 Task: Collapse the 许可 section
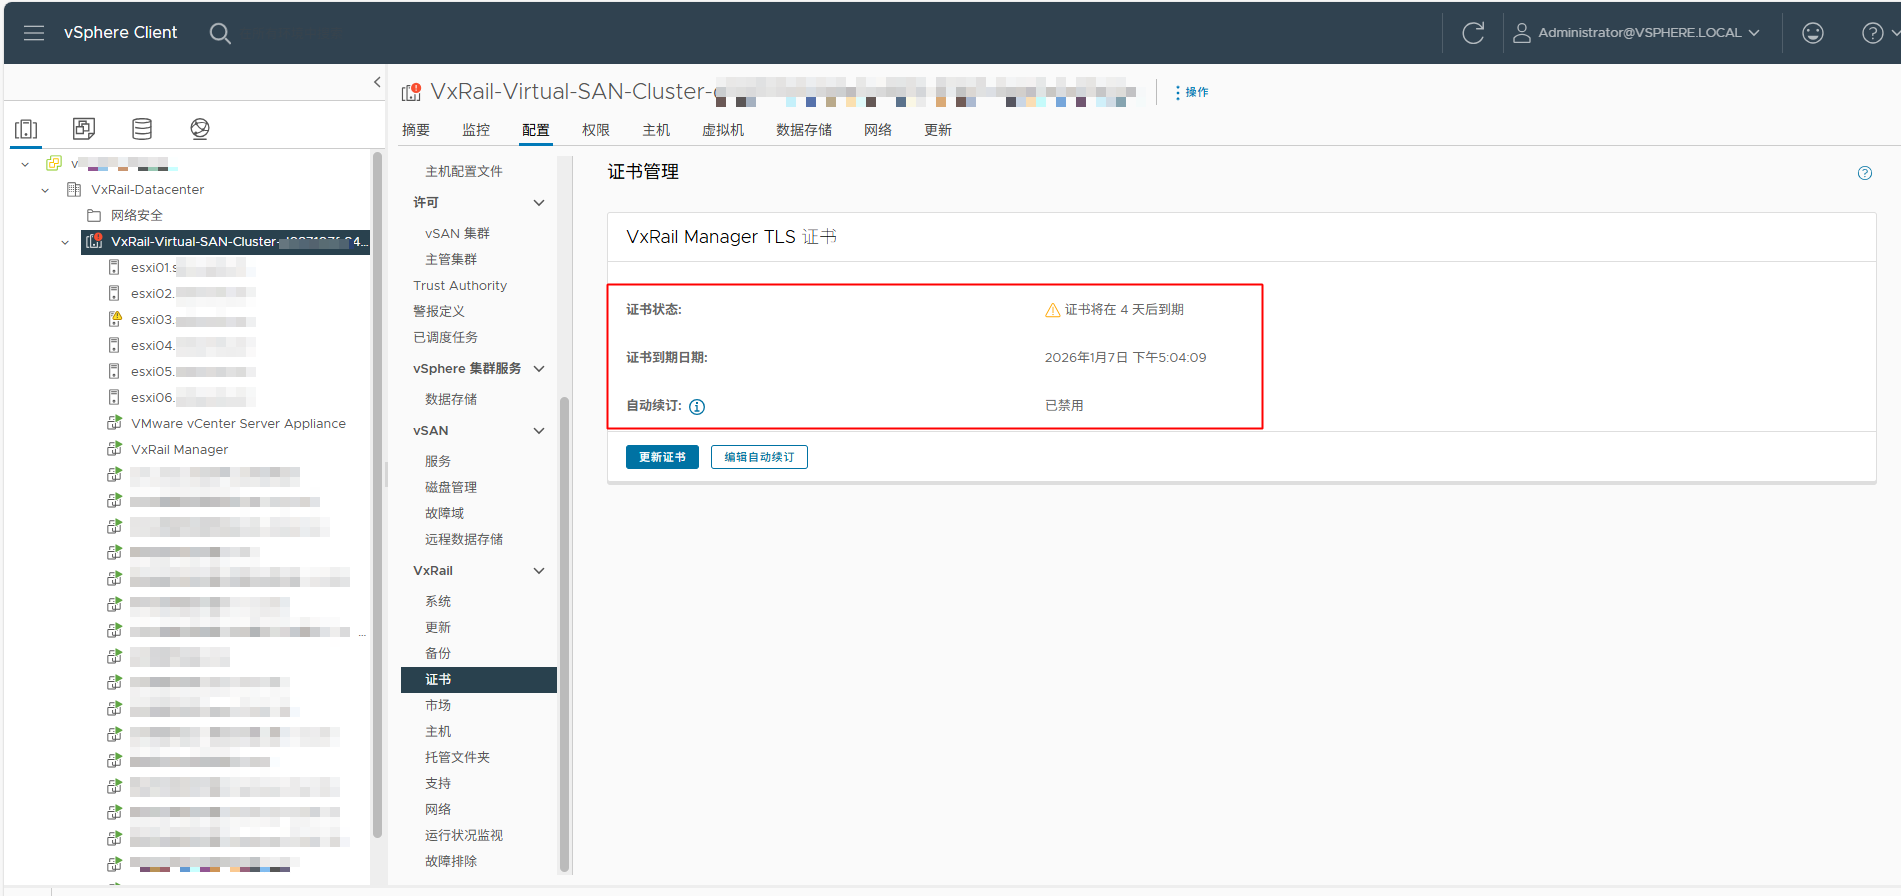click(539, 202)
